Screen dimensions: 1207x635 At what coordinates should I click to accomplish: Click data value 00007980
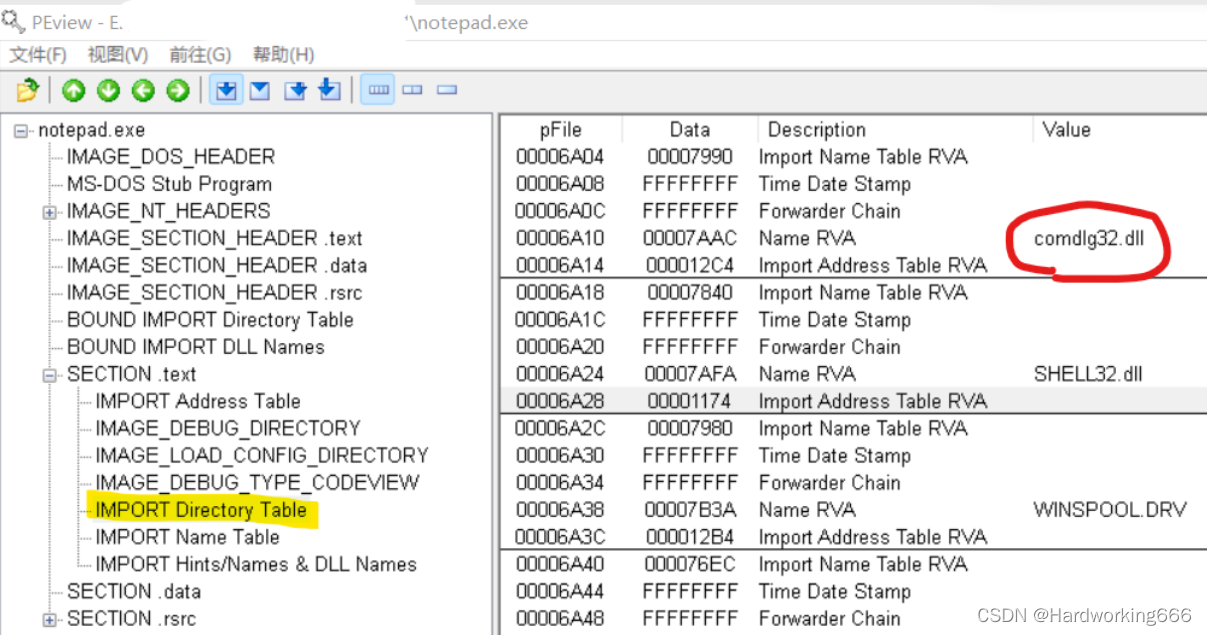[690, 428]
